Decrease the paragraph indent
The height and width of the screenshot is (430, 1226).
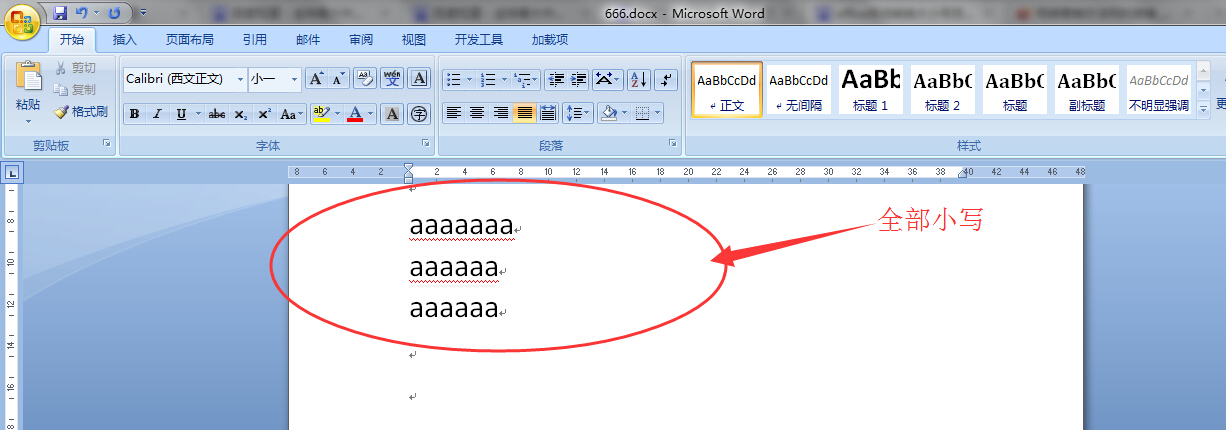[x=556, y=79]
